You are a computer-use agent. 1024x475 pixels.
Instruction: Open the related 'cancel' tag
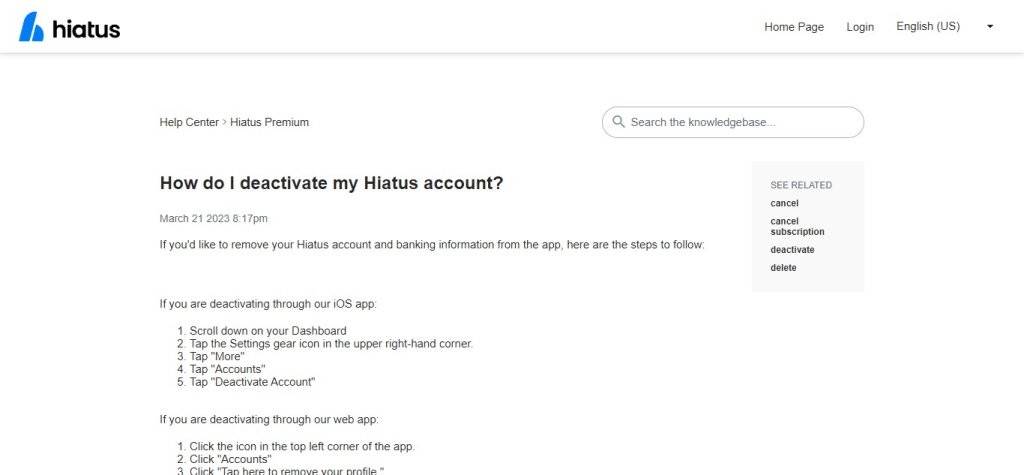pyautogui.click(x=784, y=203)
